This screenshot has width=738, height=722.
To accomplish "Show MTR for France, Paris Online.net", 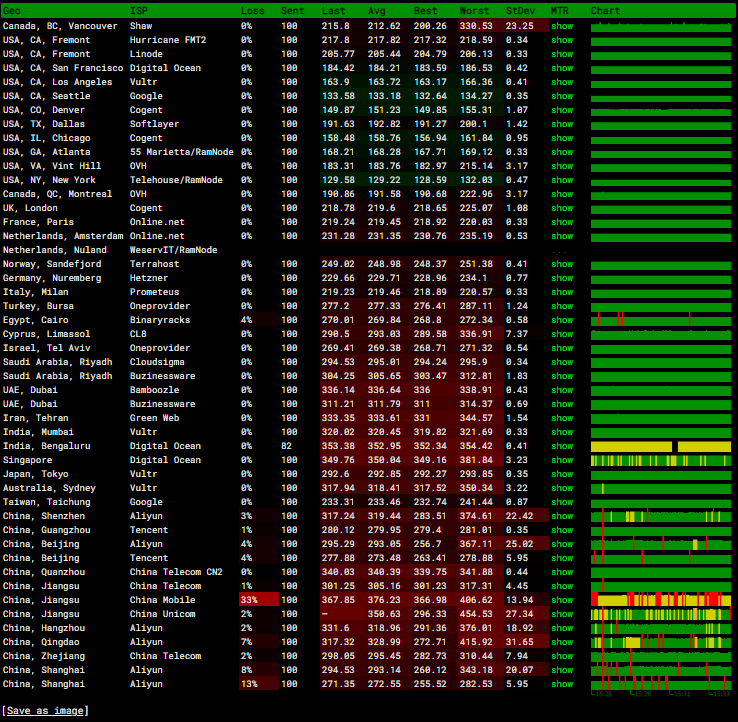I will [562, 222].
